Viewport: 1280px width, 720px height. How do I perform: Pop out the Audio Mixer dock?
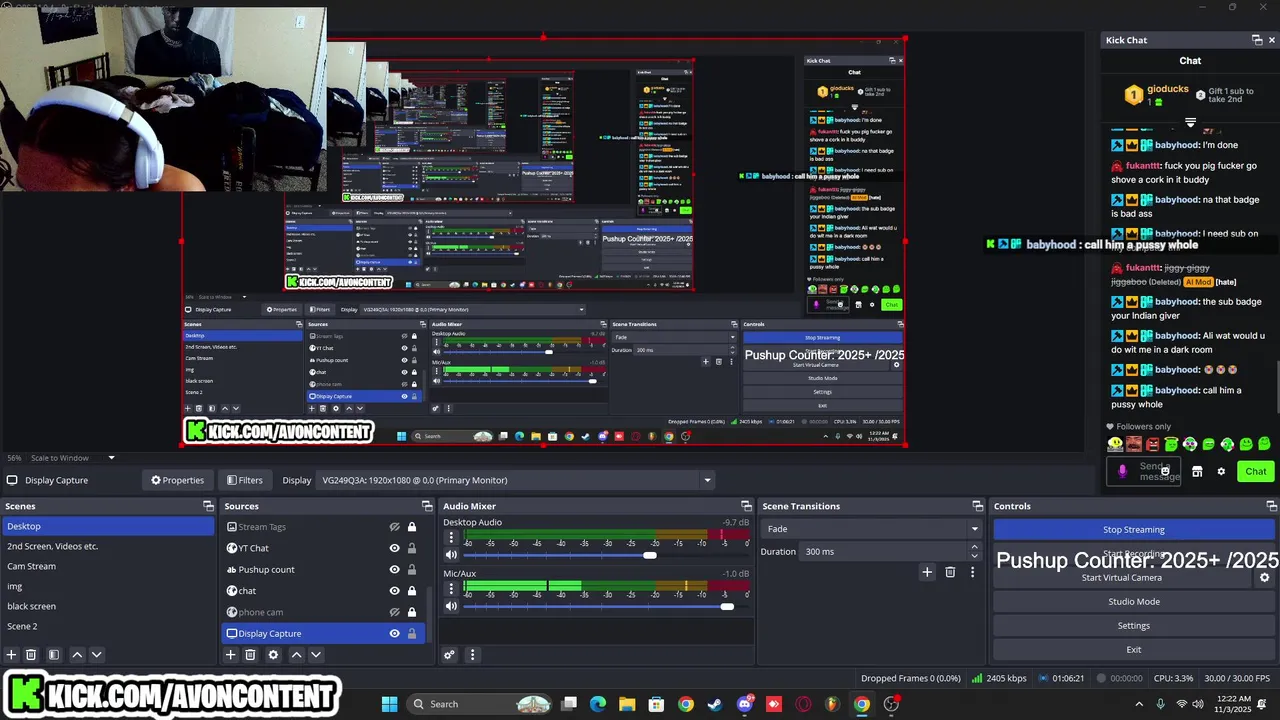(x=746, y=506)
